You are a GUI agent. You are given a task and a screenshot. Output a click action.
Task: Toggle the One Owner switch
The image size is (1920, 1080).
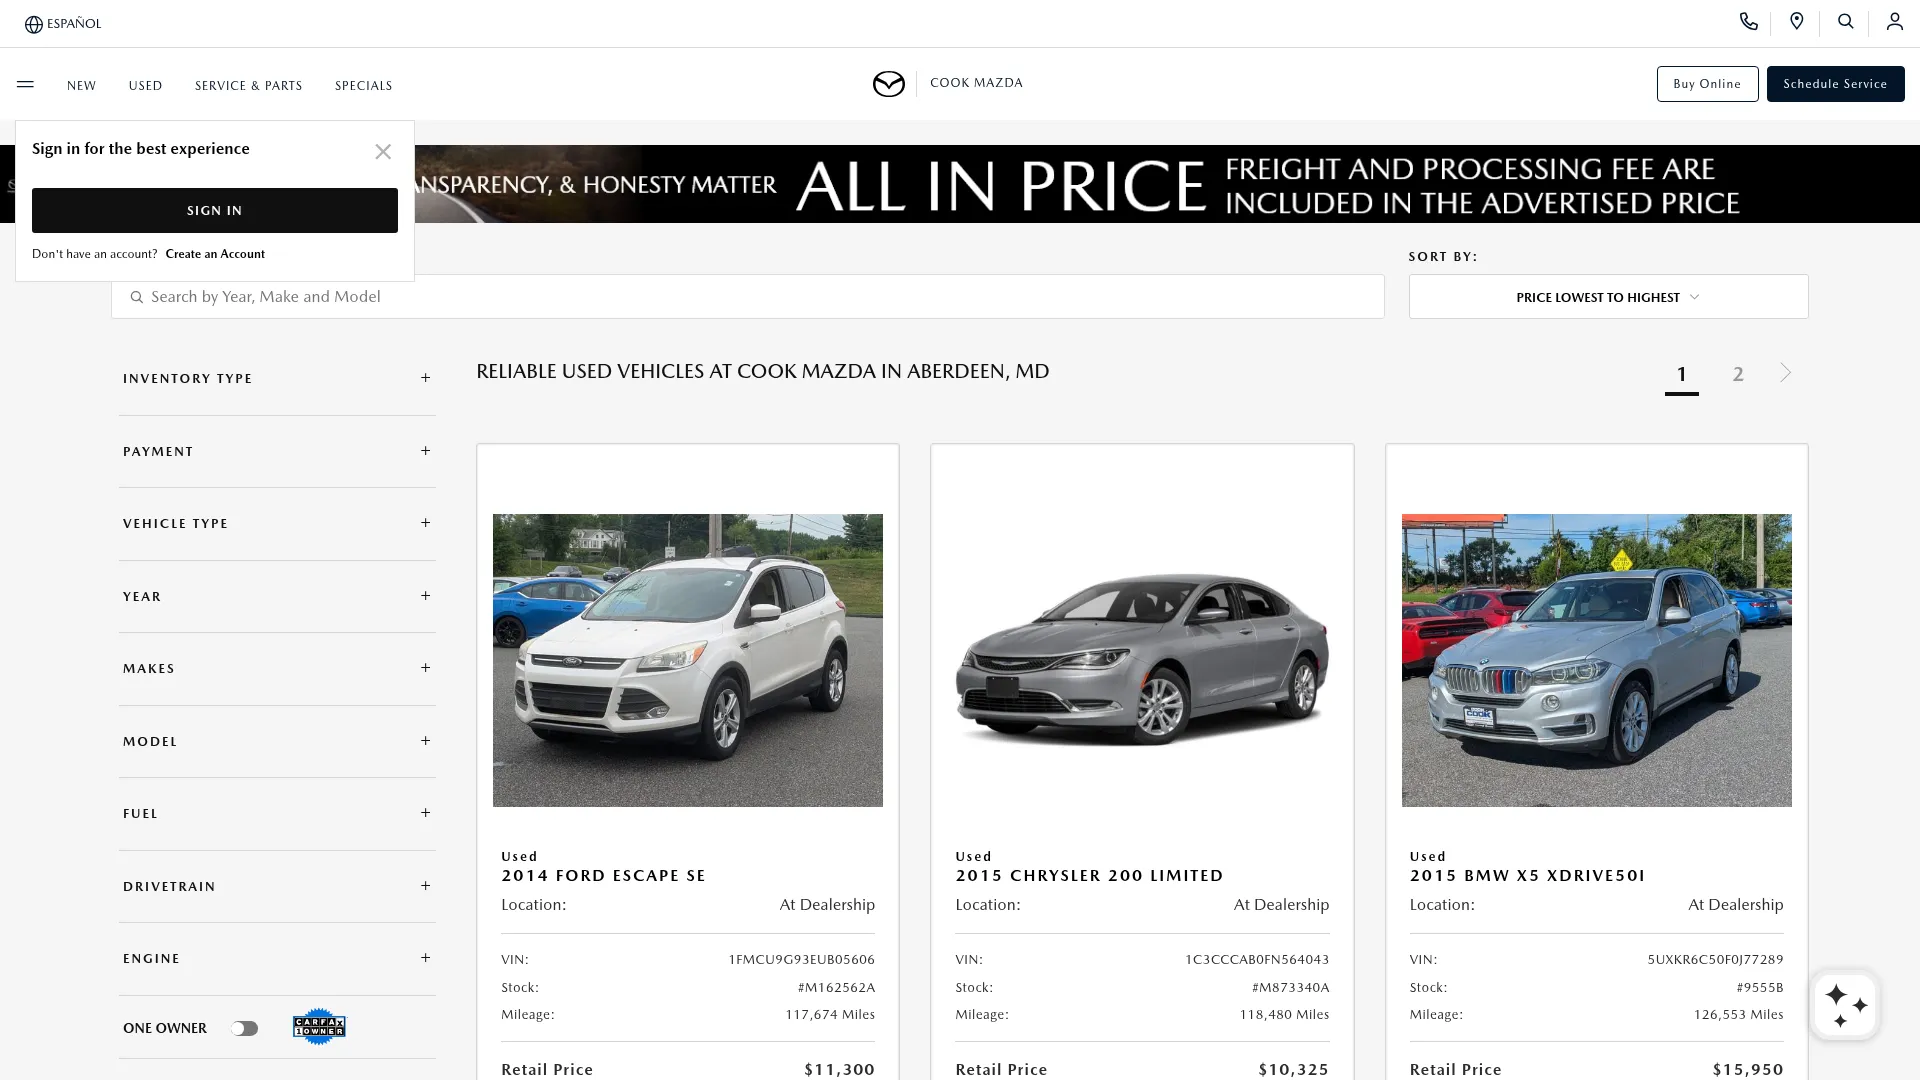[244, 1028]
